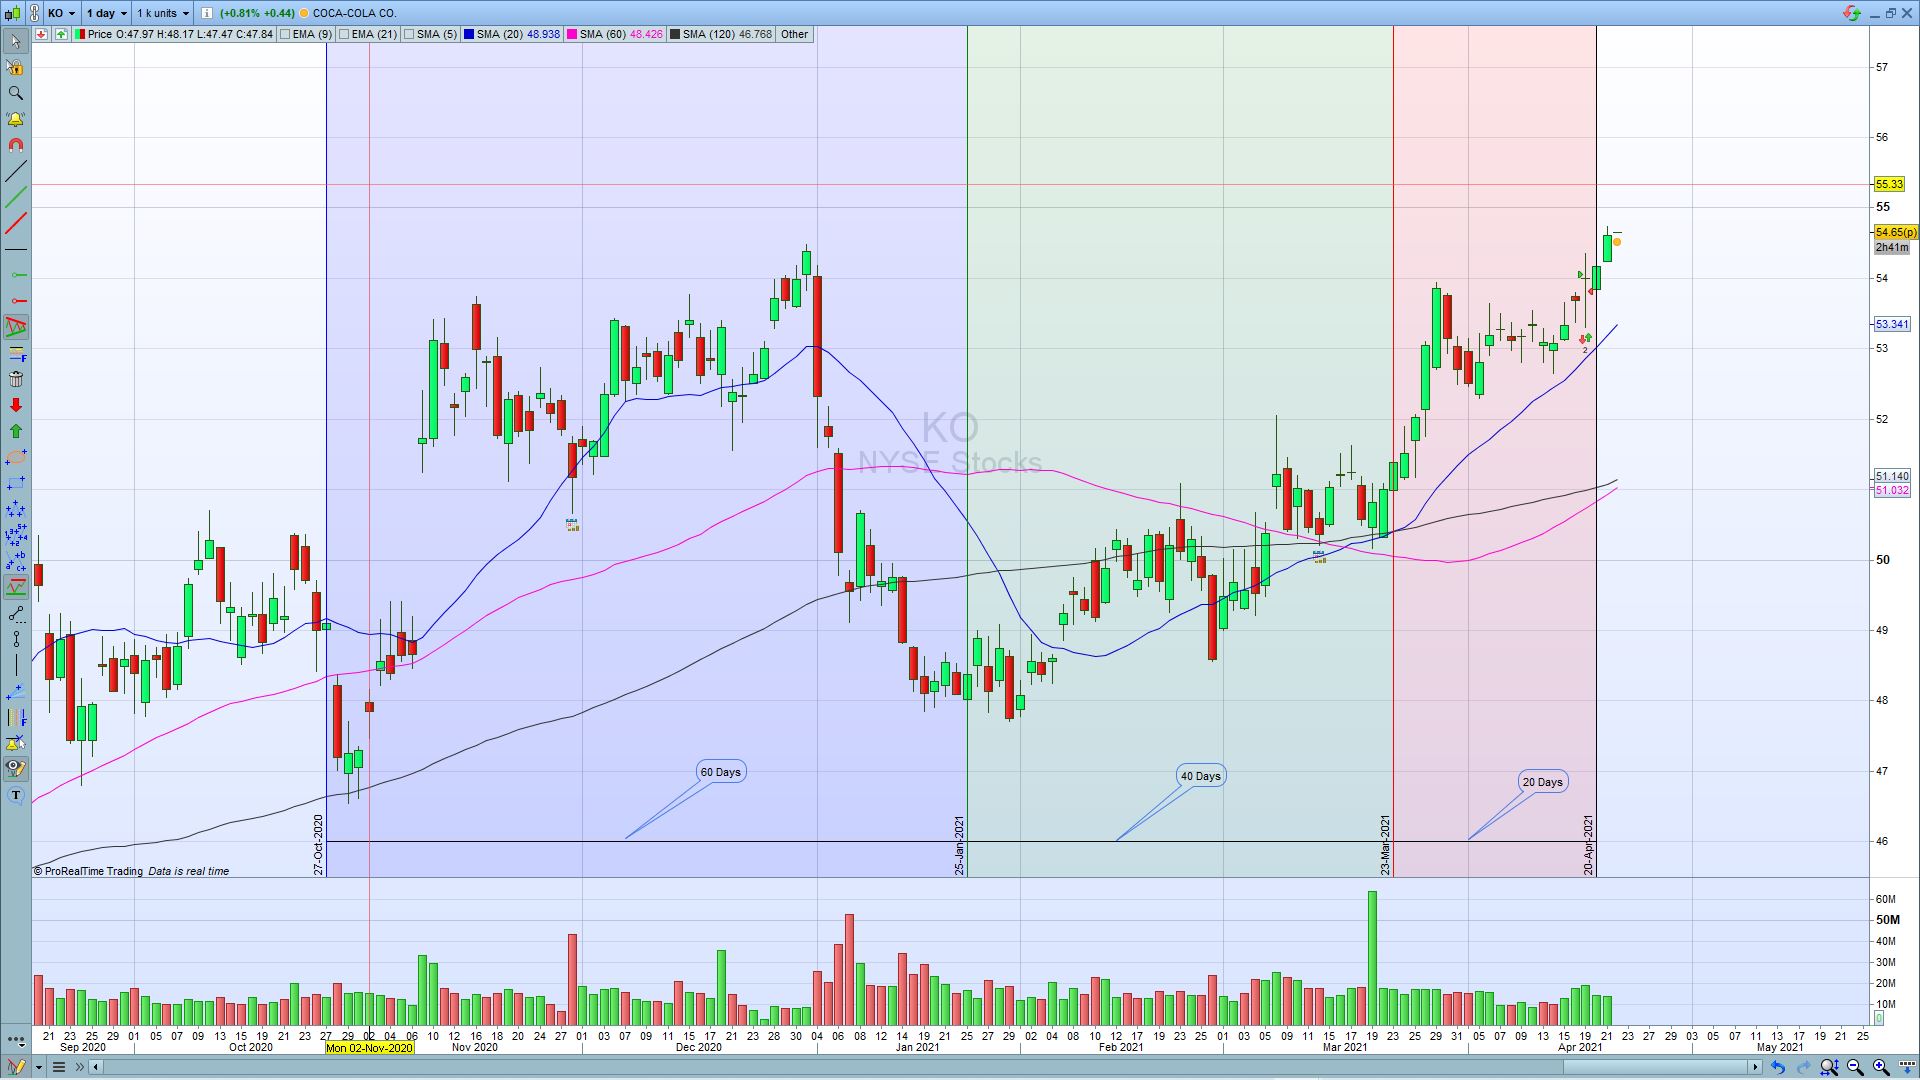The width and height of the screenshot is (1920, 1080).
Task: Click the blue SMA (20) color swatch
Action: (x=469, y=34)
